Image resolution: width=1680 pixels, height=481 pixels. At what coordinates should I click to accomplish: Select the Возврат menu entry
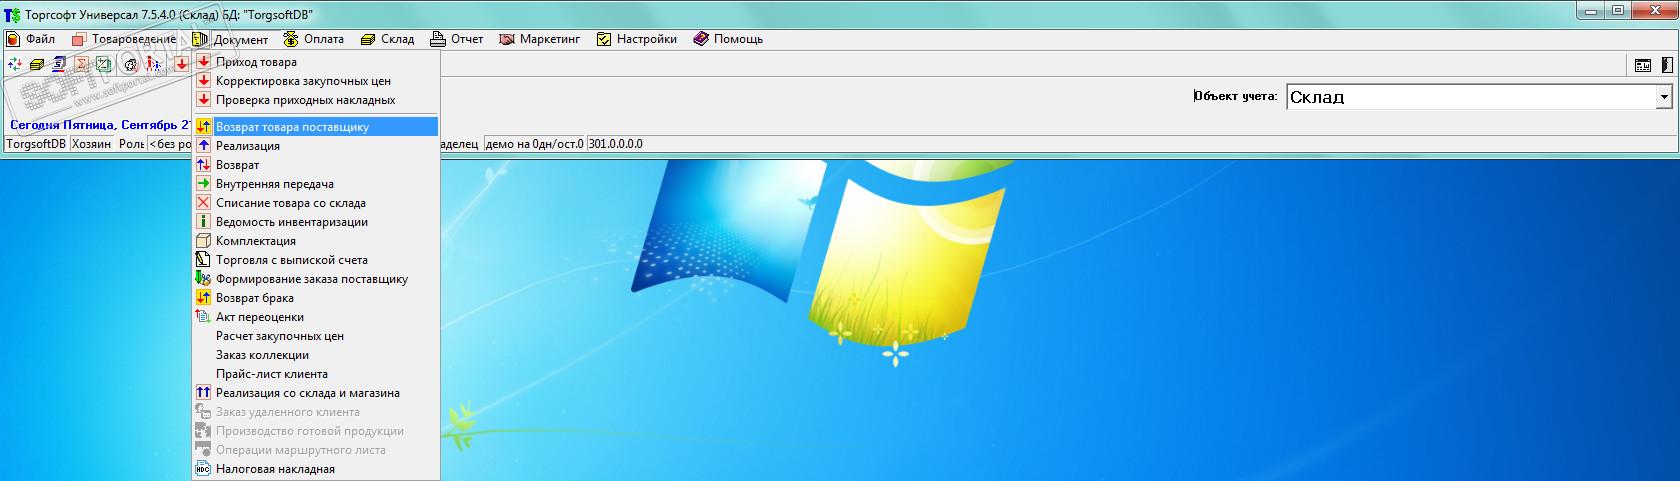click(x=316, y=165)
